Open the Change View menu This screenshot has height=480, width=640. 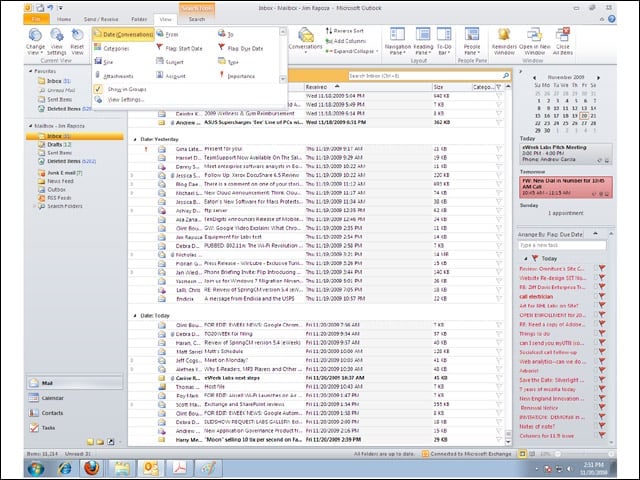coord(35,42)
